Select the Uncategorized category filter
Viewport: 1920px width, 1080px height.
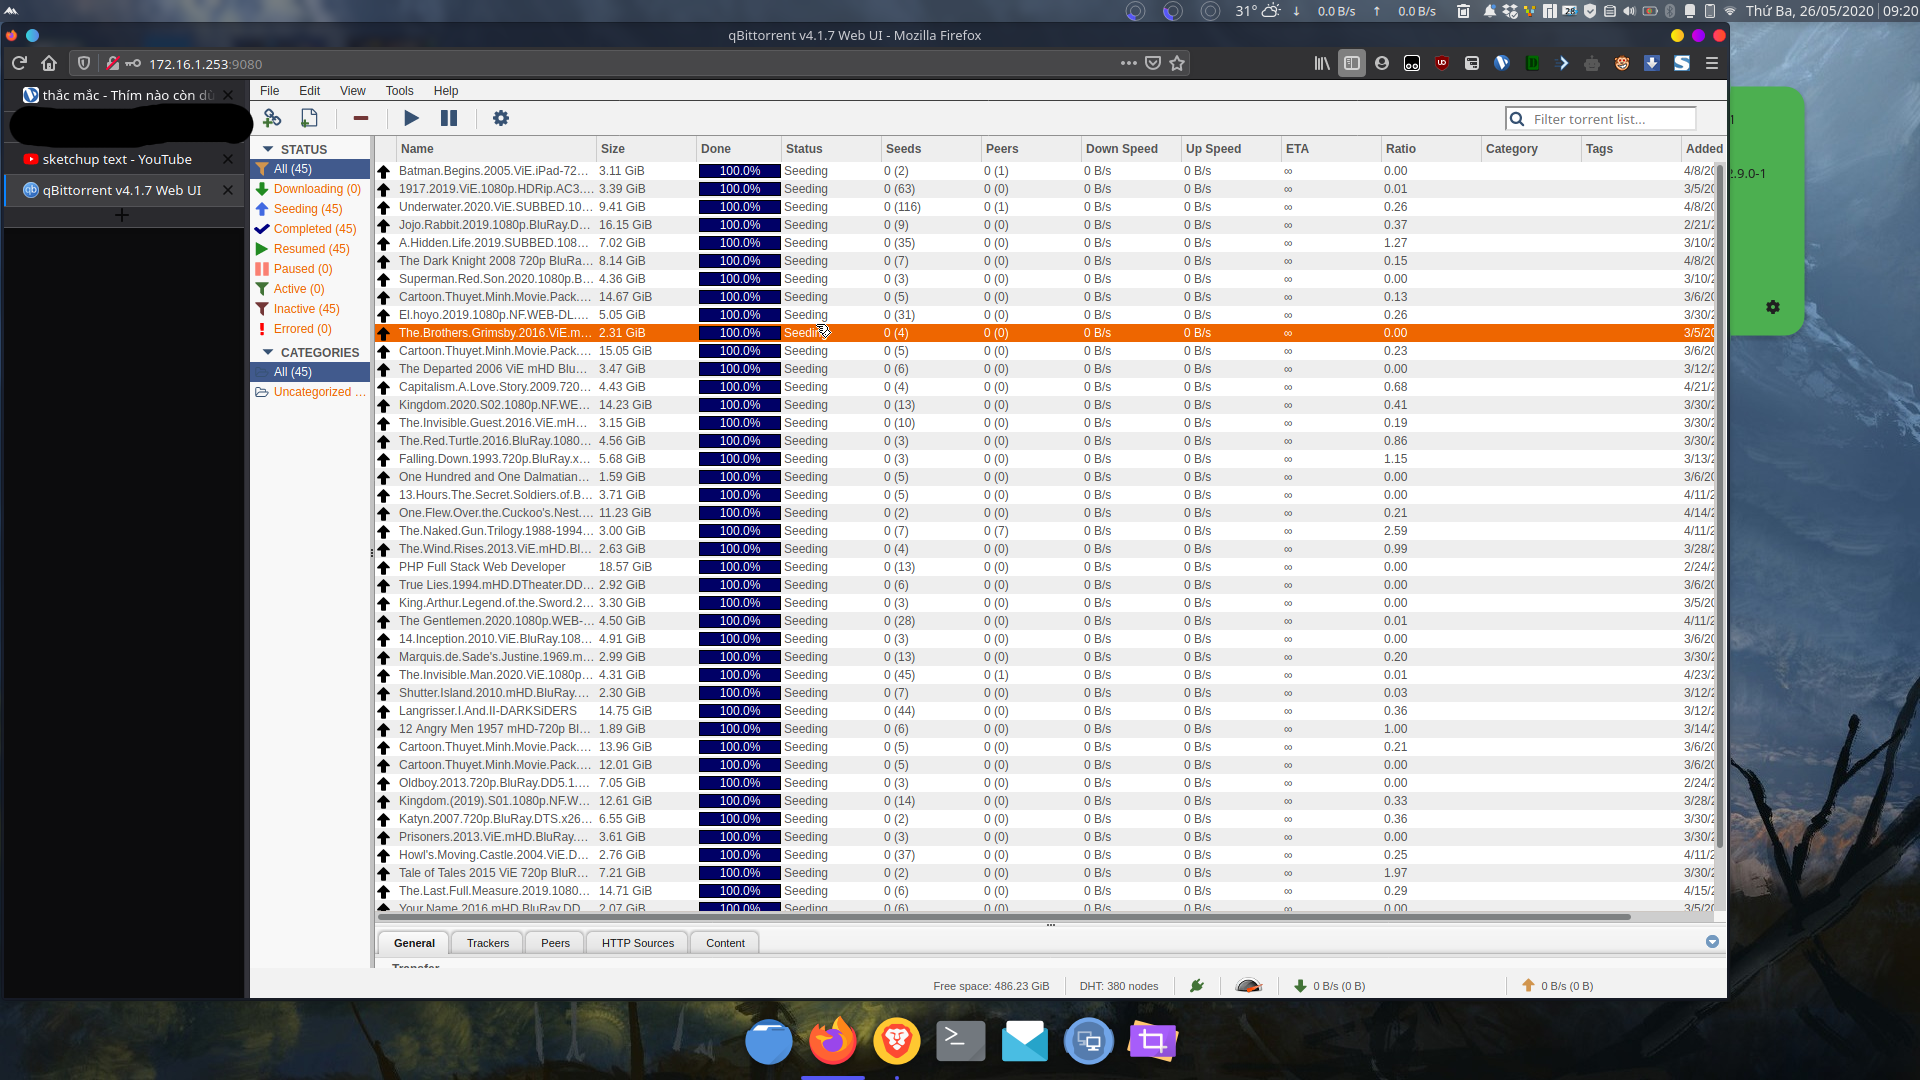pyautogui.click(x=310, y=392)
